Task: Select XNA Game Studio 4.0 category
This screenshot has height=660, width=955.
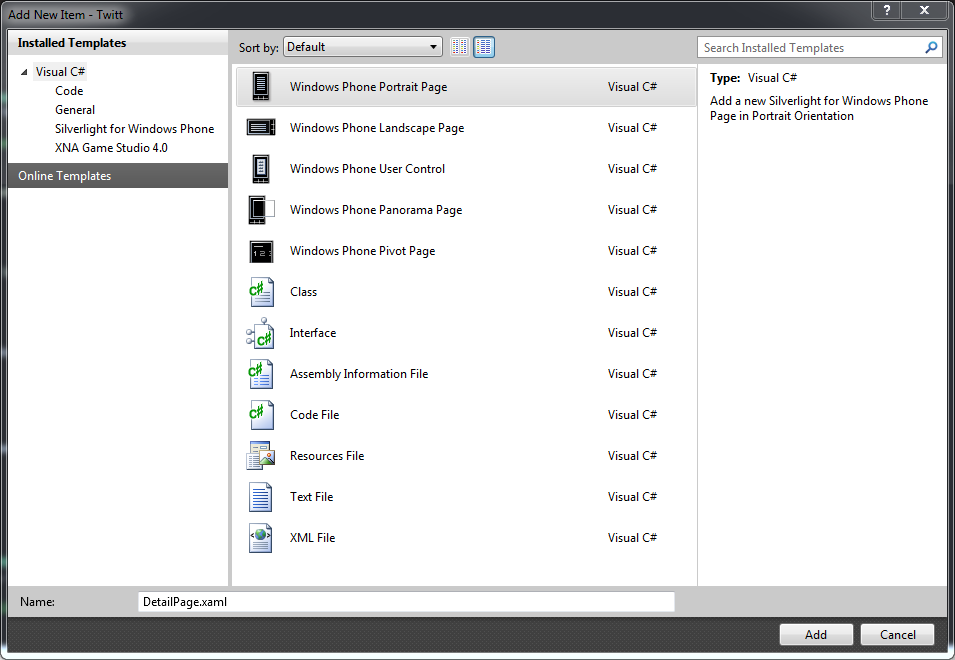Action: point(111,147)
